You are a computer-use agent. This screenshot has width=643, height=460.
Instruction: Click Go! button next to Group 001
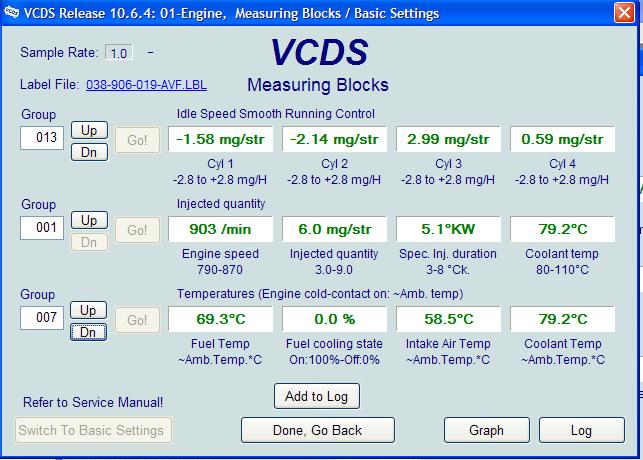[x=137, y=230]
